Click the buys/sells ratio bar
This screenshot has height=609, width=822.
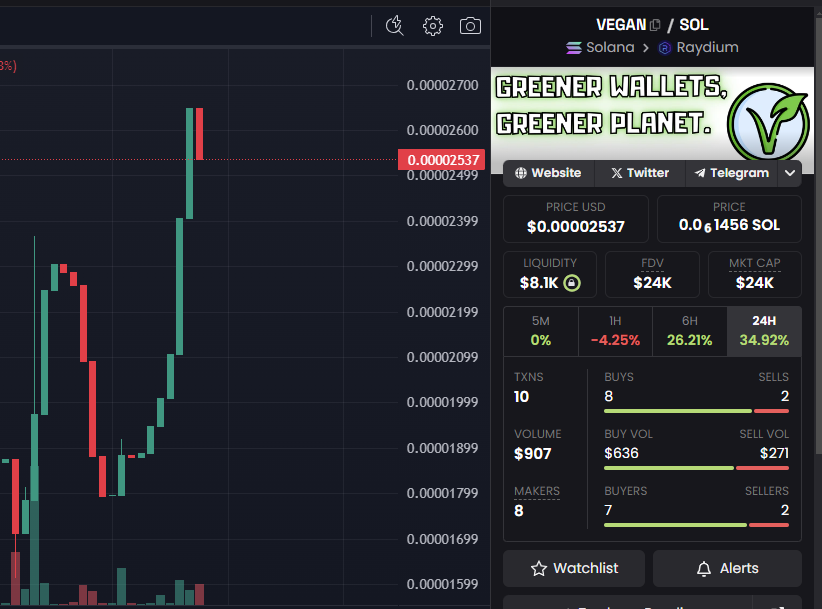pyautogui.click(x=696, y=411)
